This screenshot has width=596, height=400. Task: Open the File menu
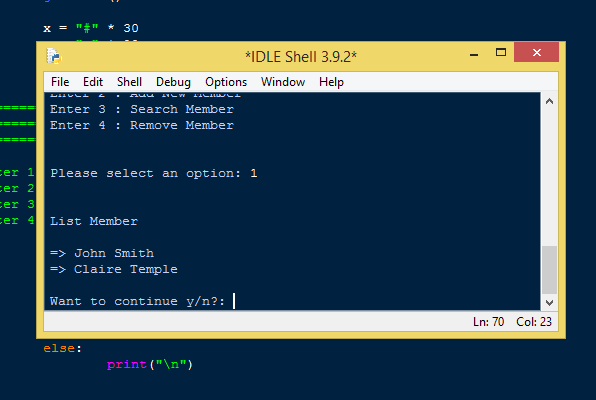point(60,82)
